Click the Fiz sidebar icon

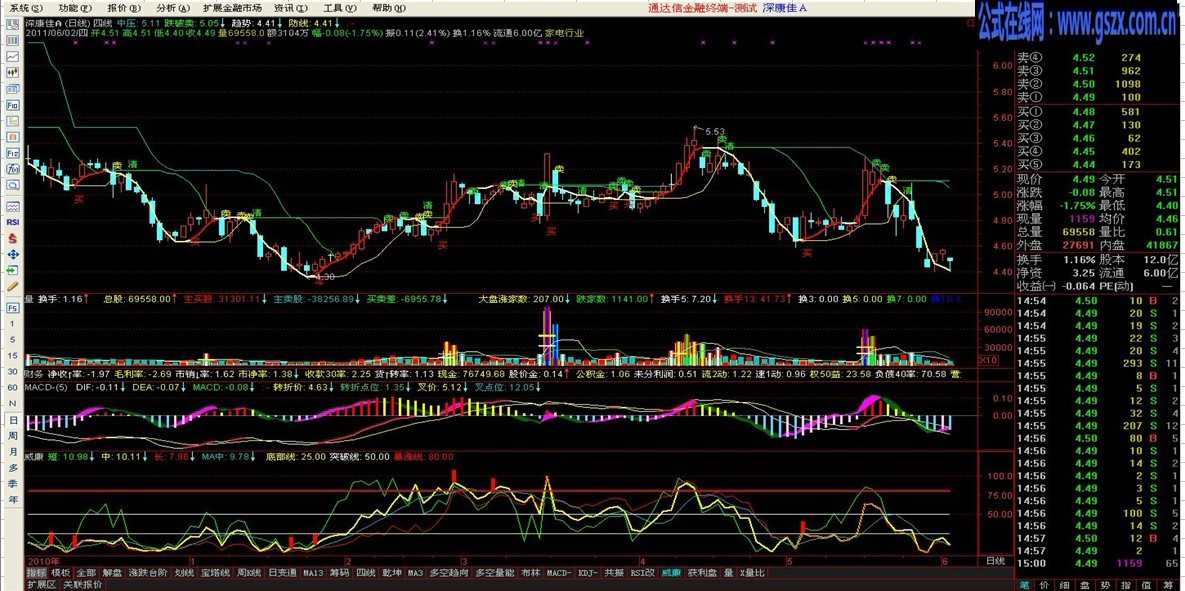(13, 153)
